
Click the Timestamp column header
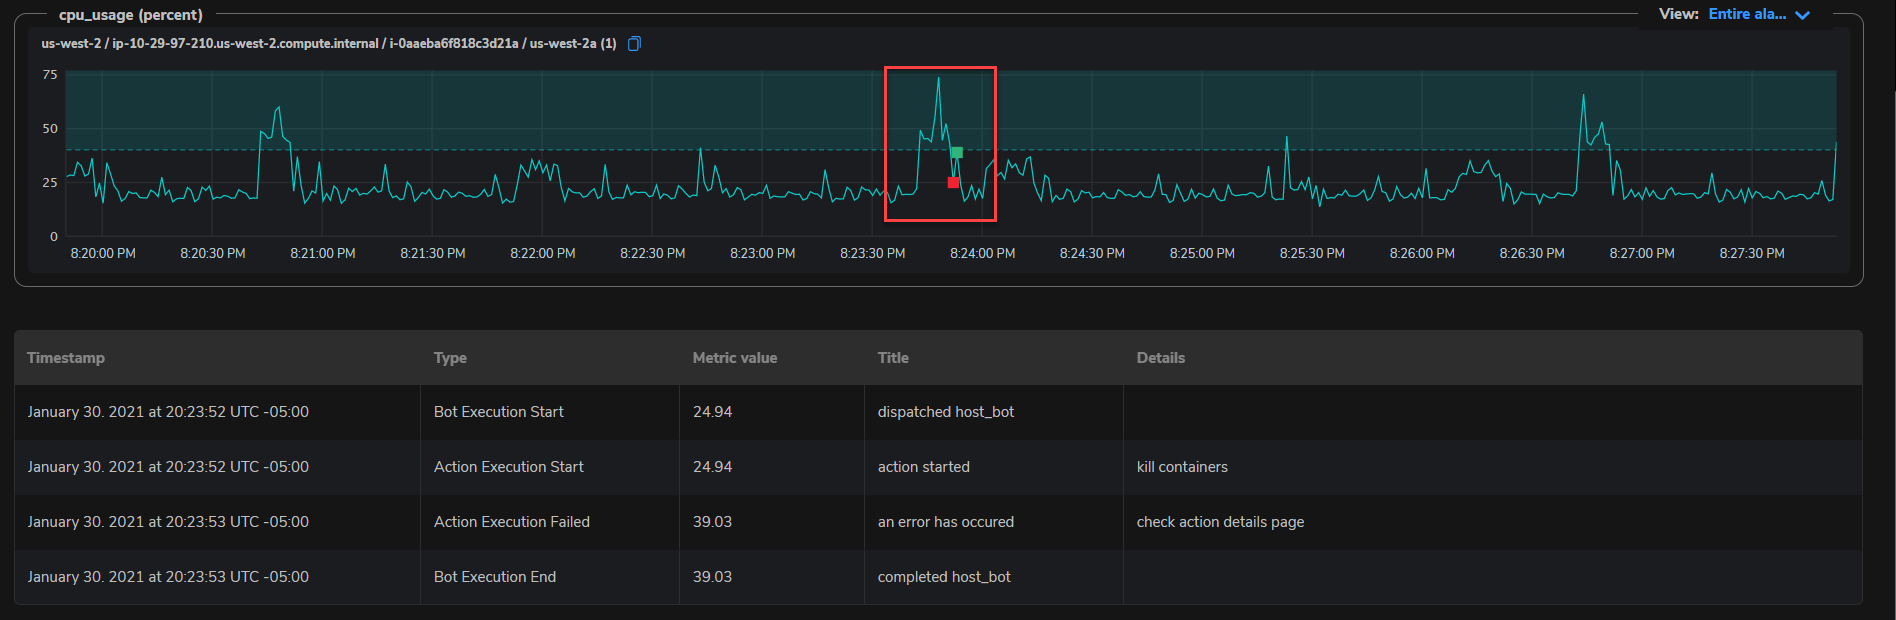66,358
